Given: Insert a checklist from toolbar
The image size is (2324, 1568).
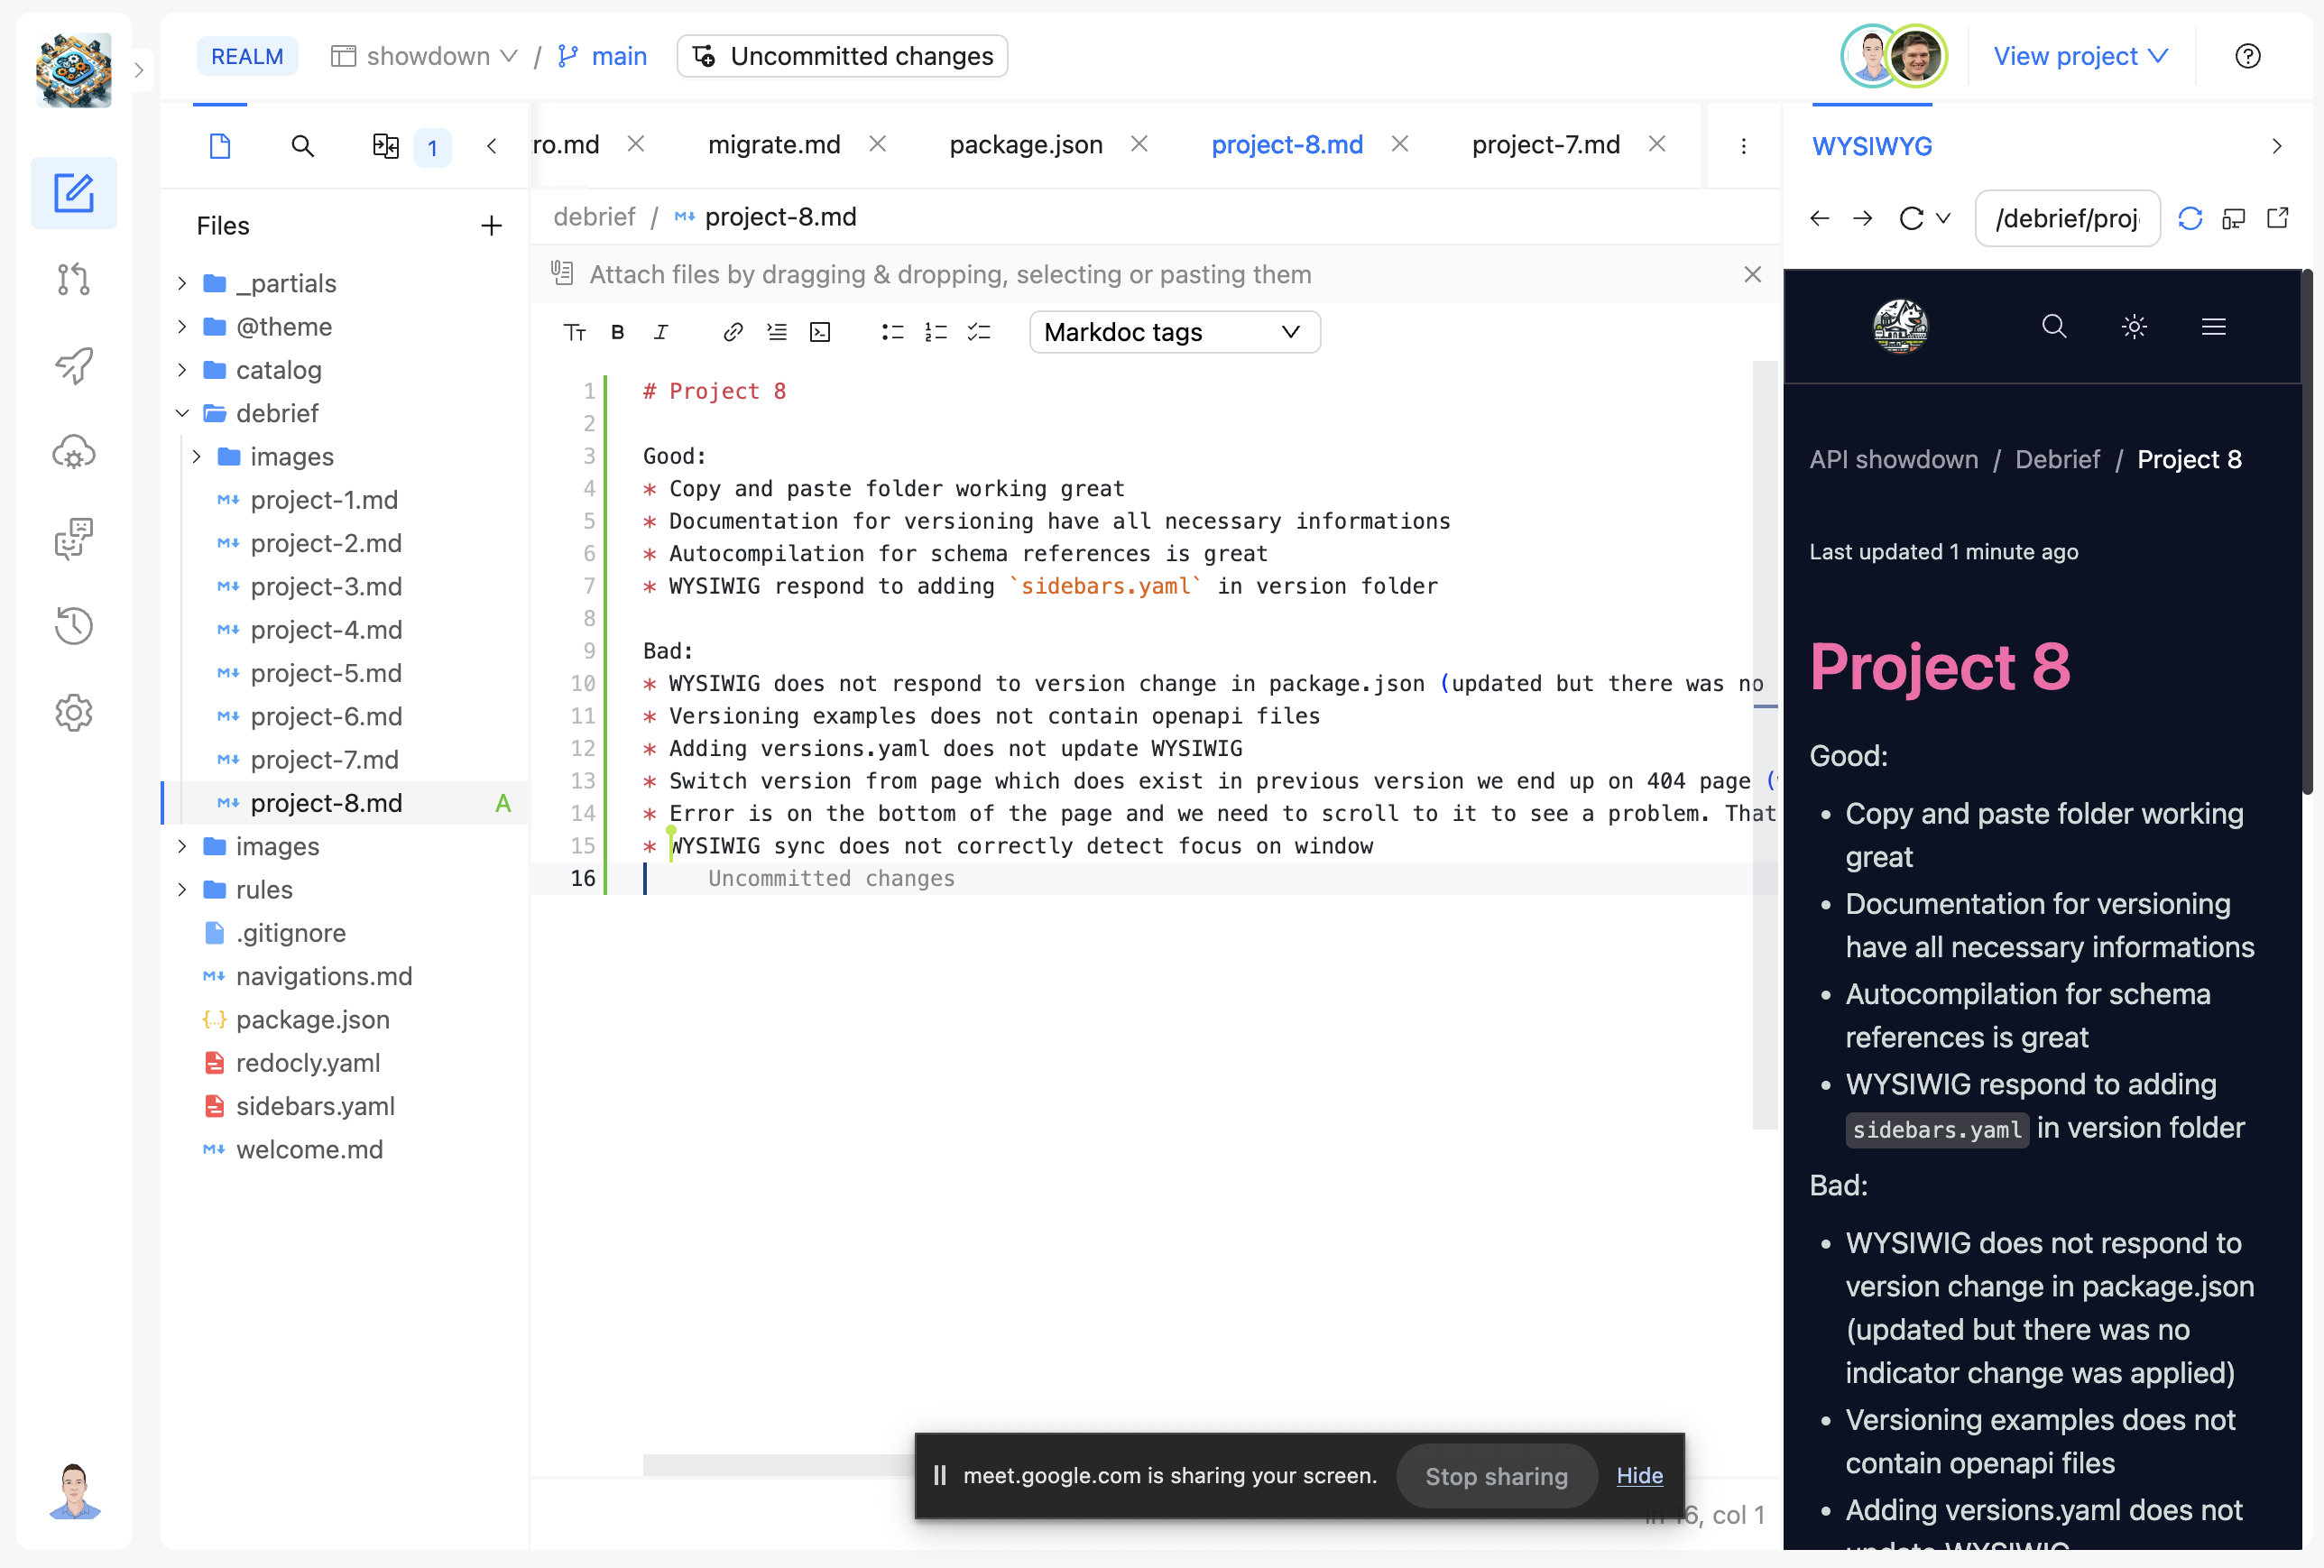Looking at the screenshot, I should (979, 332).
